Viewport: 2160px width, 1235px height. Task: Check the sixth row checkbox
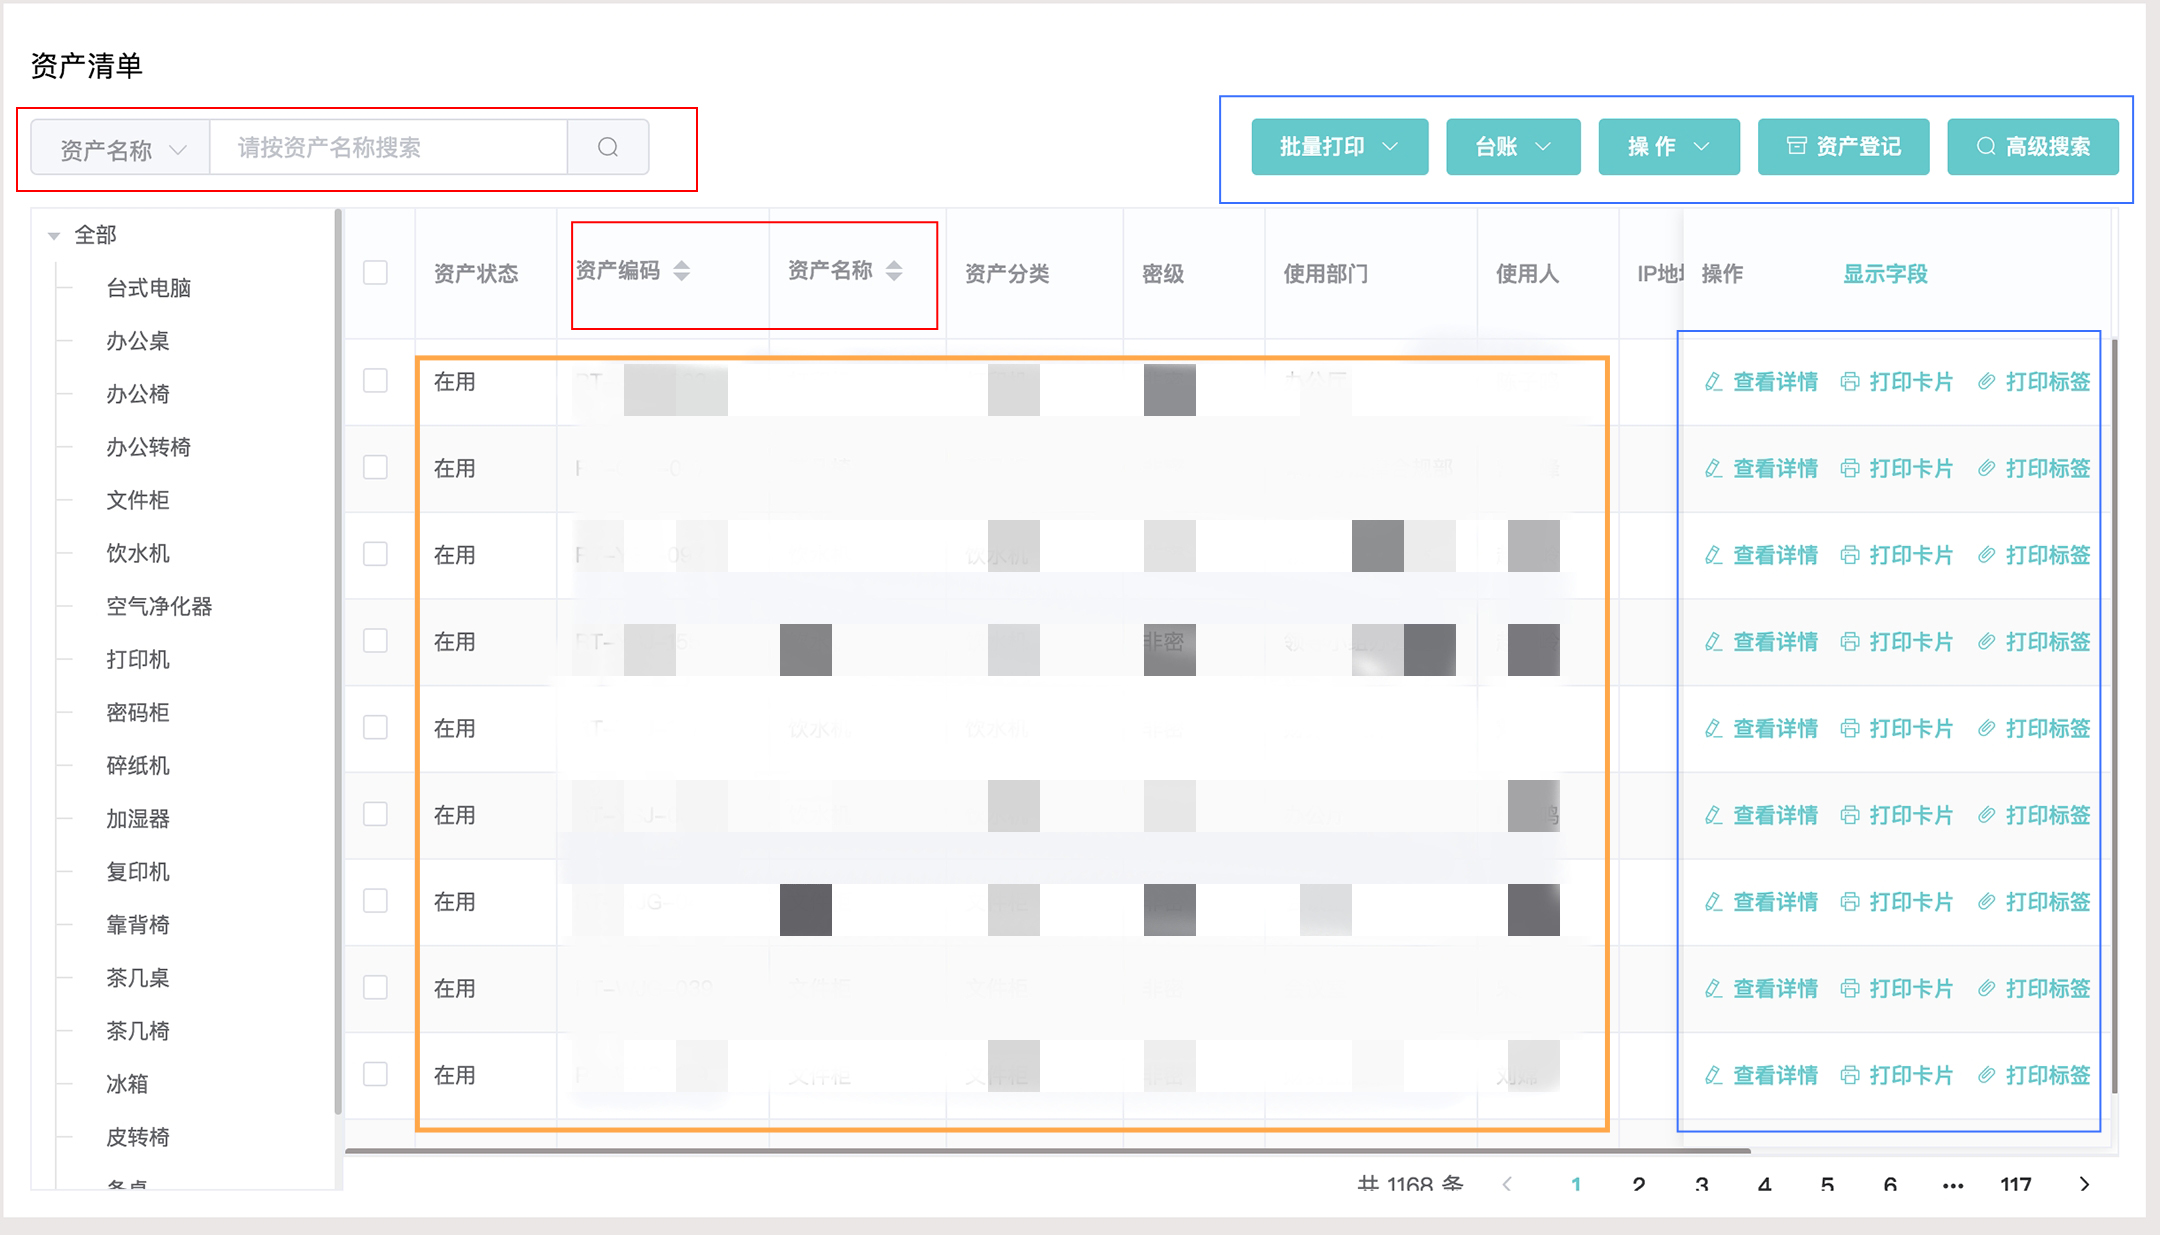375,814
